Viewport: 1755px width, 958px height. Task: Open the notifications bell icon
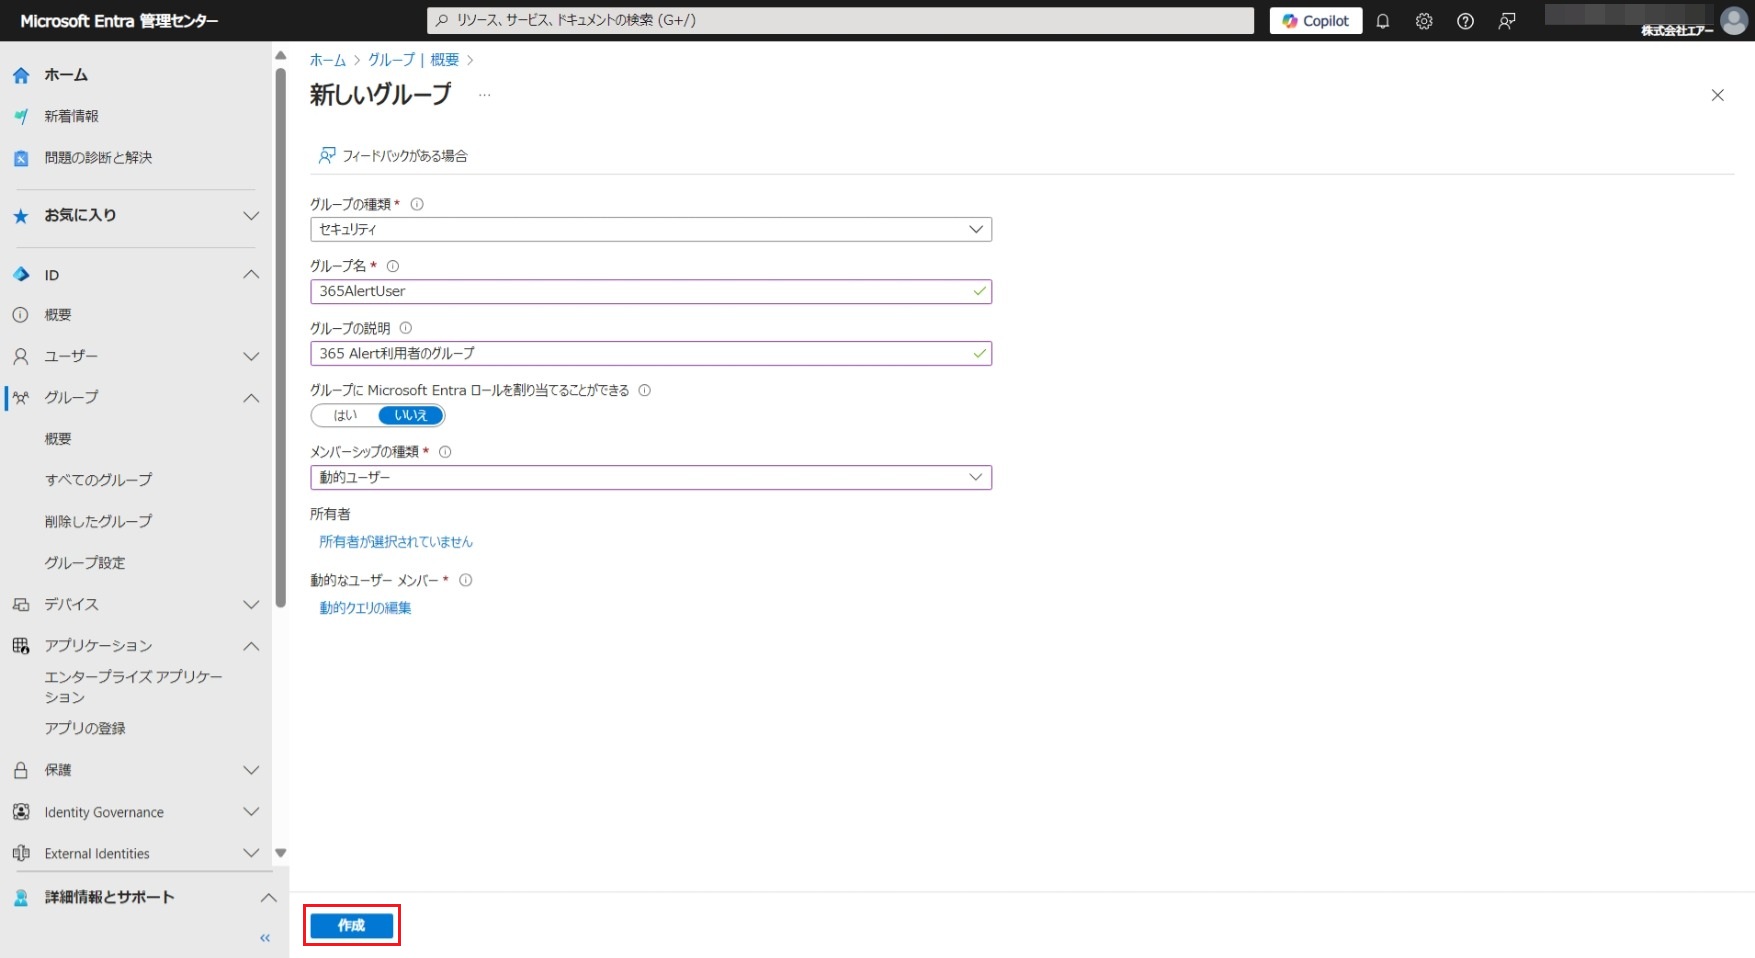coord(1383,21)
